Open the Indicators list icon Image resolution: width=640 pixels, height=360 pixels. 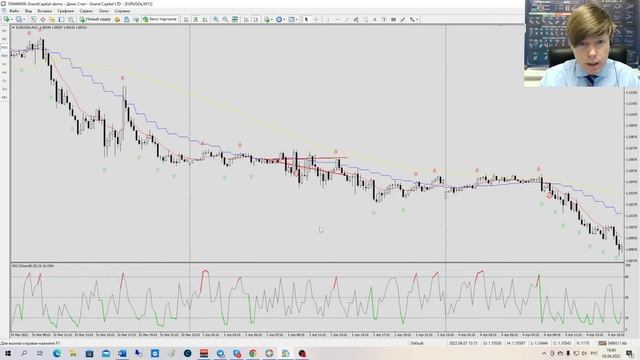[x=267, y=19]
